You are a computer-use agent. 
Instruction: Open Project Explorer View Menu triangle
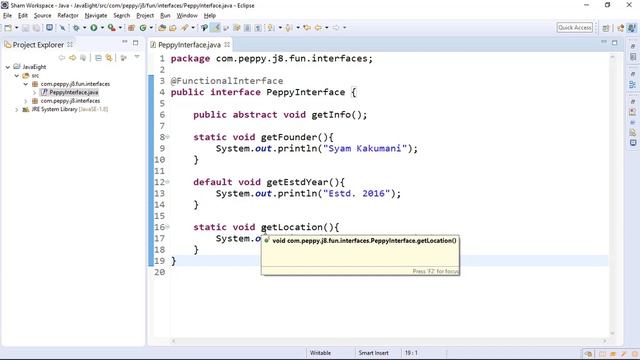click(x=137, y=57)
